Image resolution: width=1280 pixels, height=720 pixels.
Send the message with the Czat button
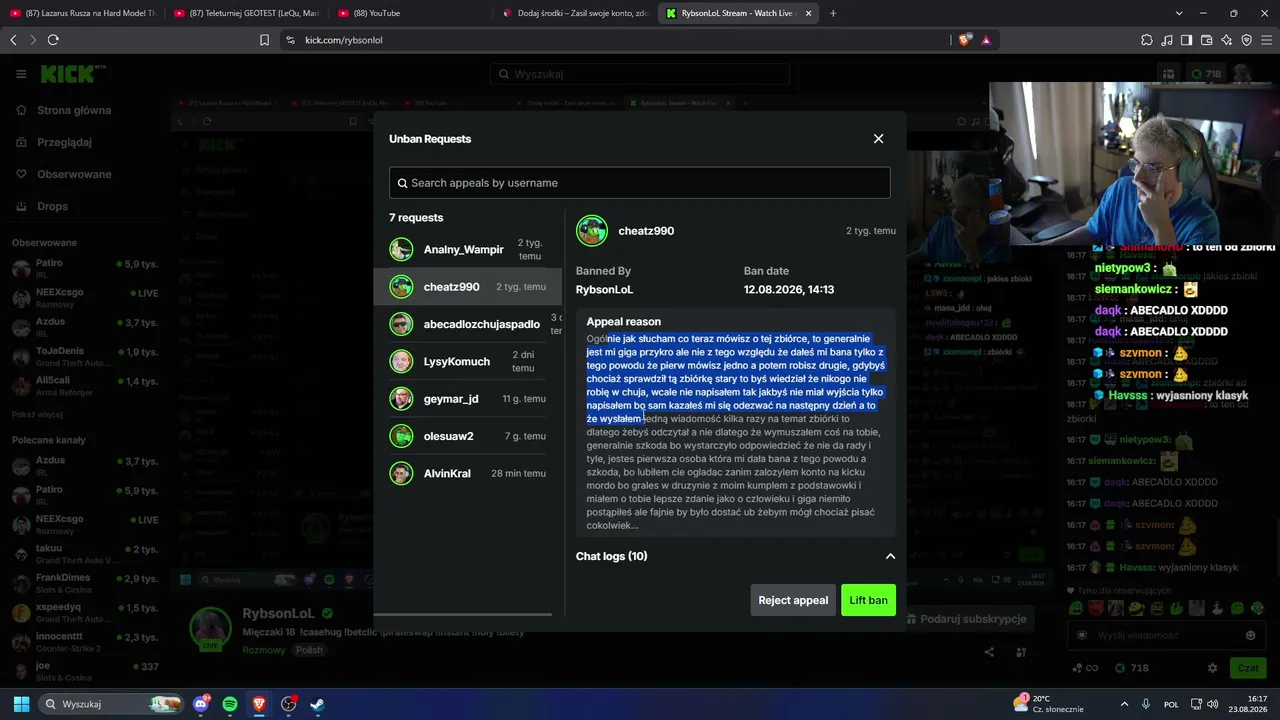tap(1248, 668)
